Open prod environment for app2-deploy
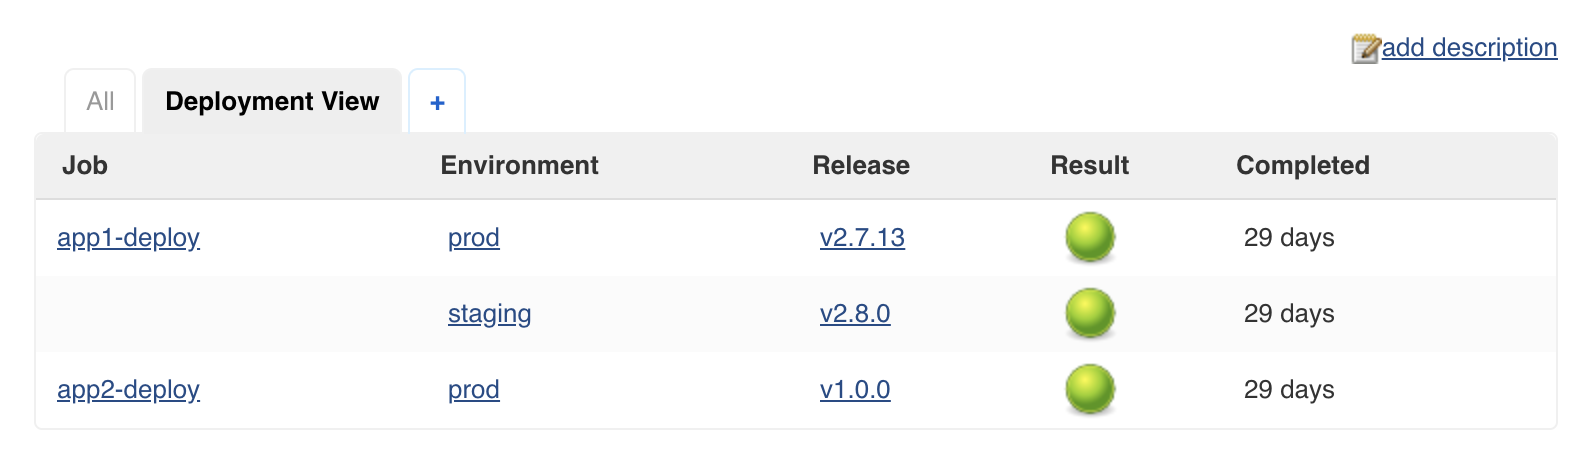 (474, 389)
